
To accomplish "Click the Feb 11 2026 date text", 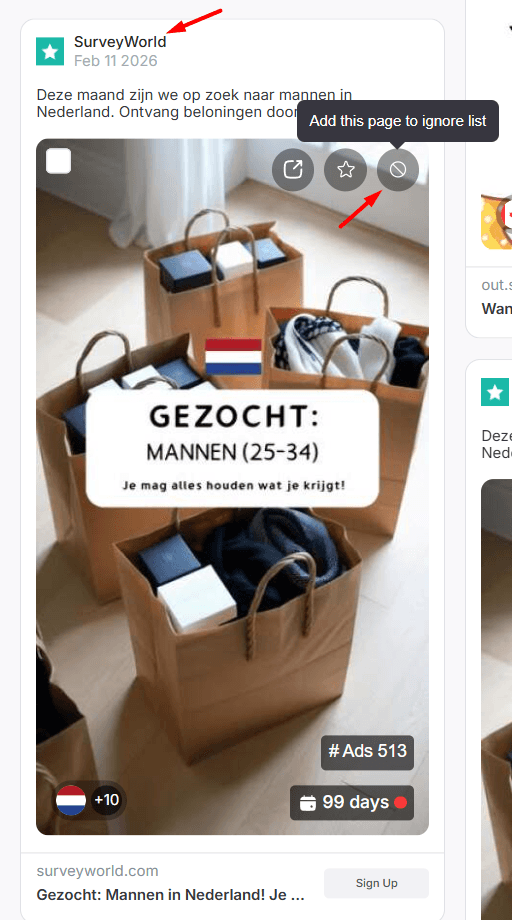I will coord(116,61).
